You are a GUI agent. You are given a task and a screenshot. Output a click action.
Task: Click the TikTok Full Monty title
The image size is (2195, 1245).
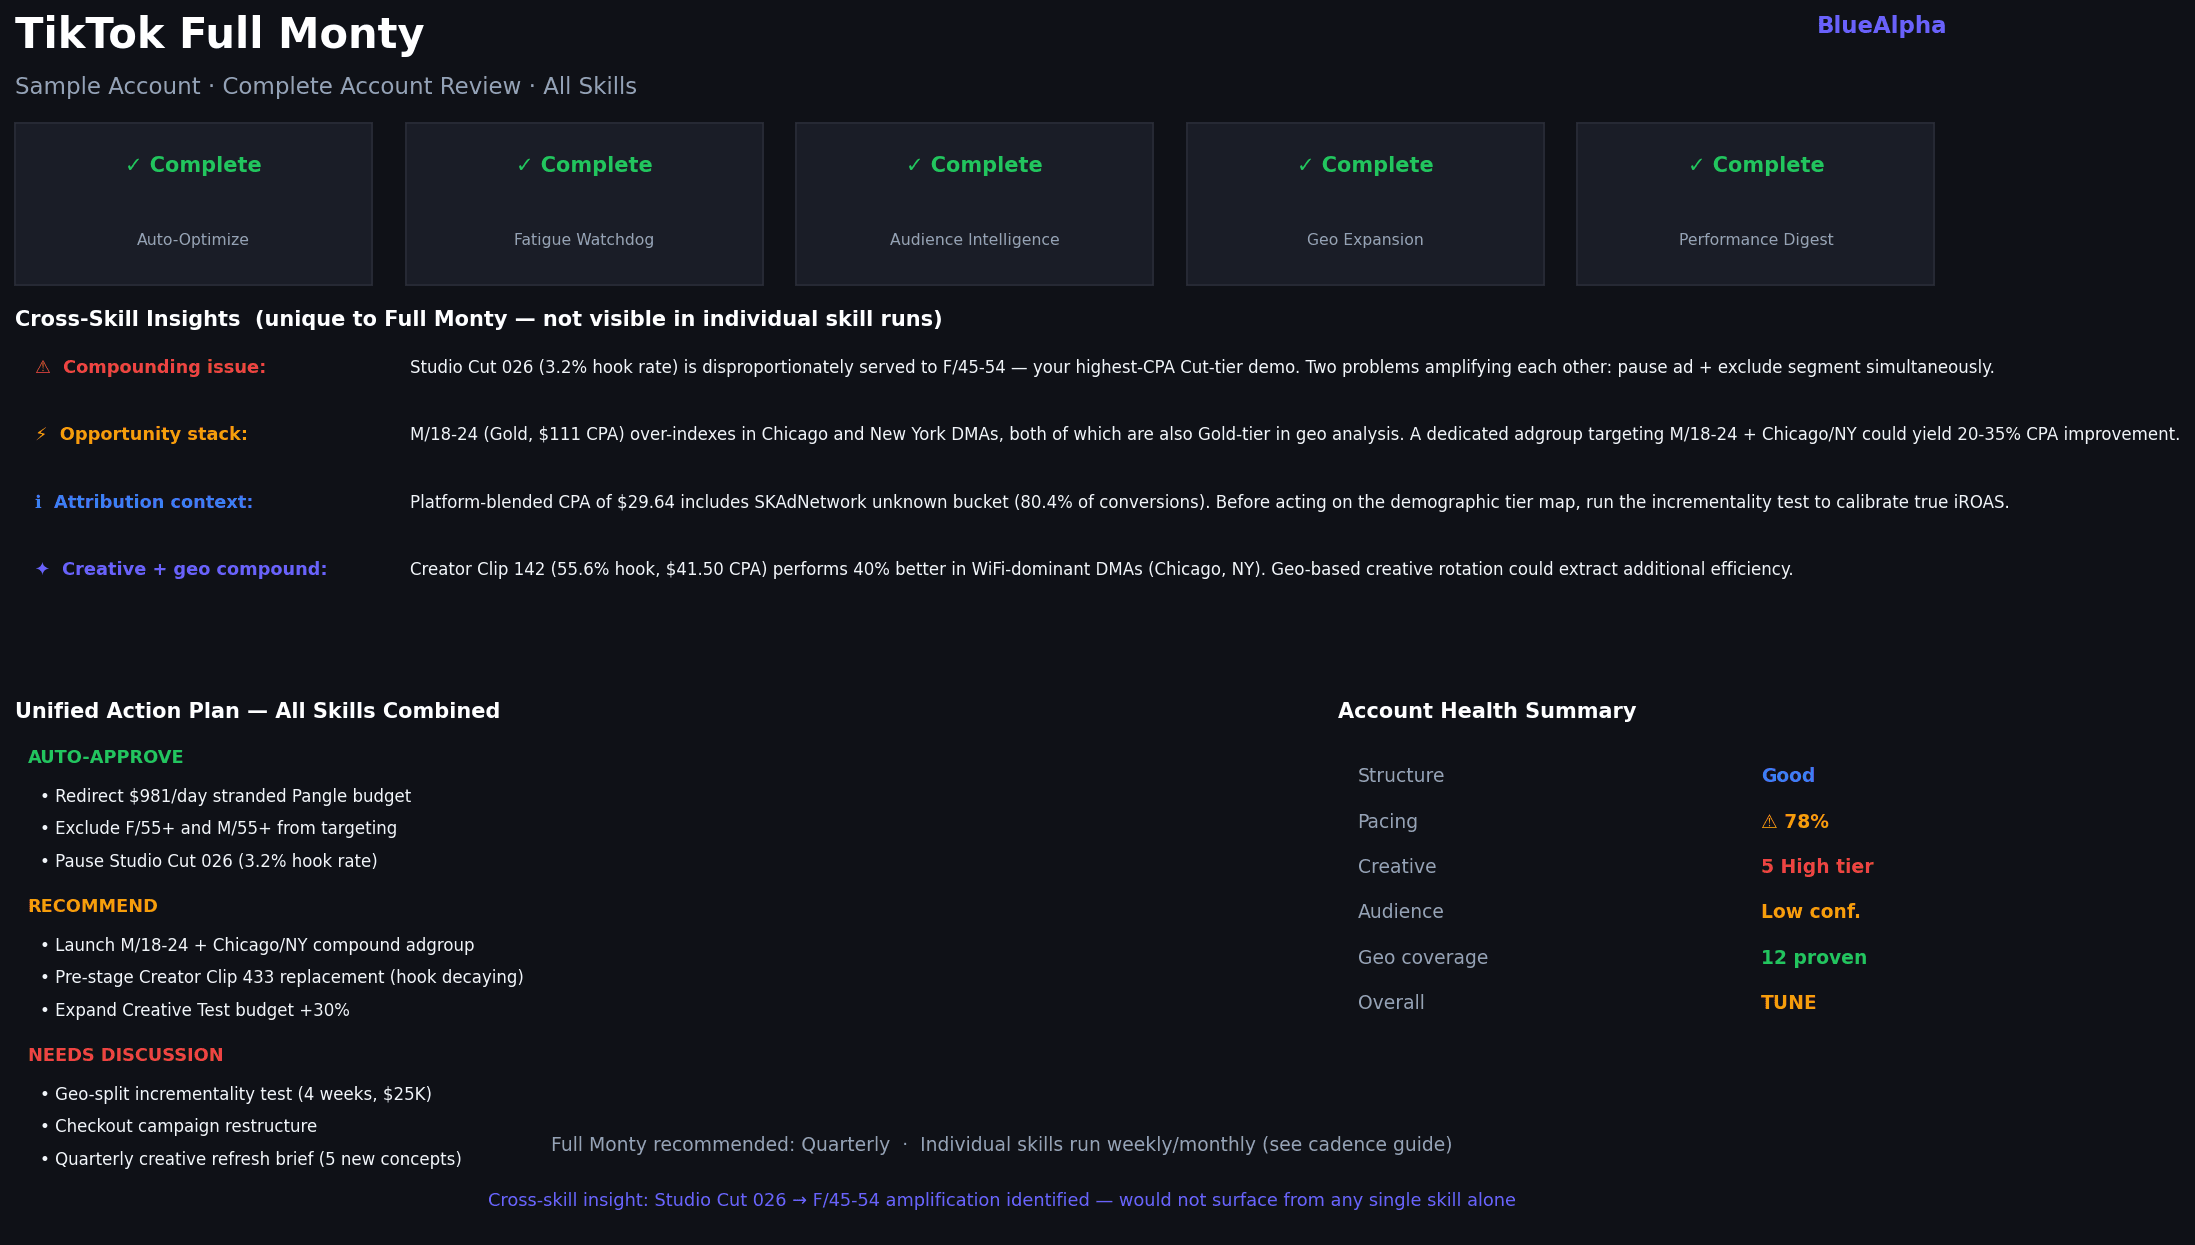(x=220, y=34)
